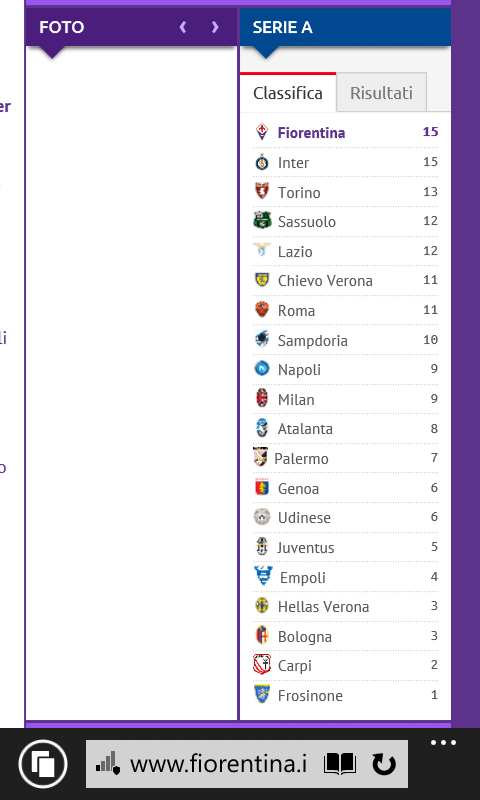Click the Carpi club crest
The width and height of the screenshot is (480, 800).
[262, 664]
